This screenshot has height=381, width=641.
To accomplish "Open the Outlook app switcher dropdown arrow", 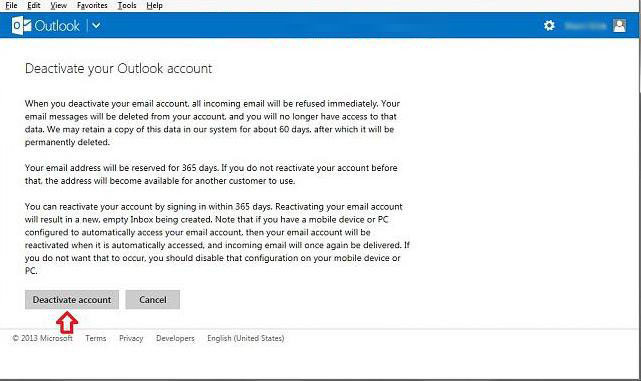I will (x=96, y=26).
